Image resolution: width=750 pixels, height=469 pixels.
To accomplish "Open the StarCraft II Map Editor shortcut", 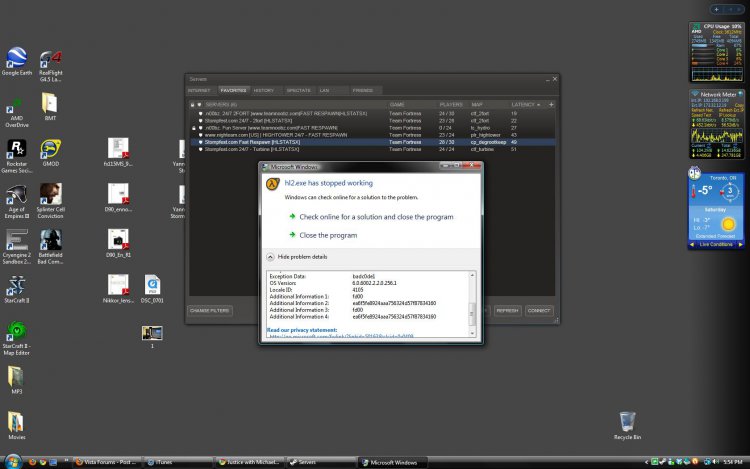I will (x=17, y=338).
